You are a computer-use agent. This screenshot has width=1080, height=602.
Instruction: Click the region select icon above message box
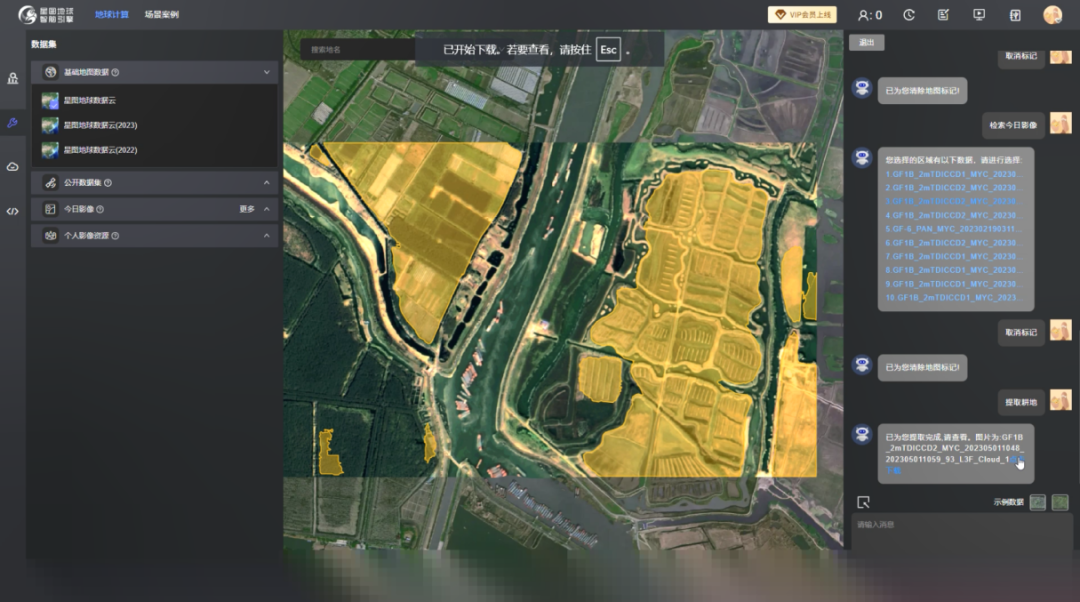(x=864, y=502)
